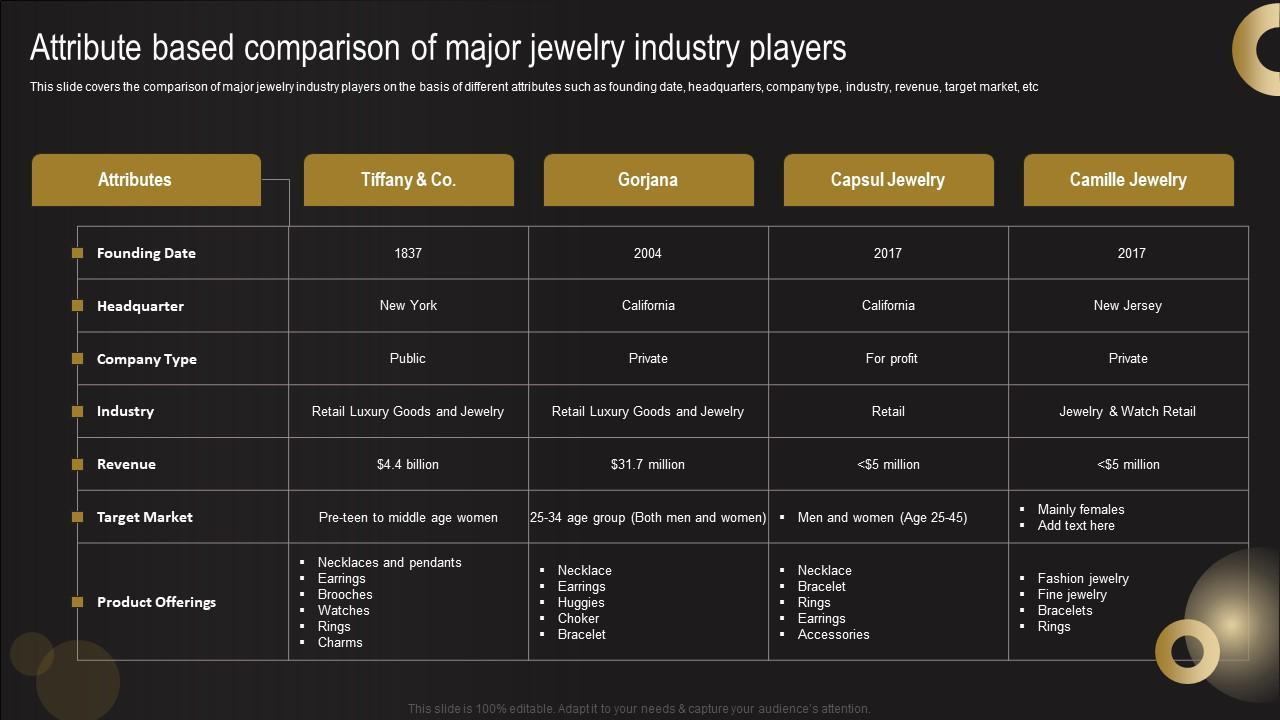Select the gold square bullet beside Target Market
Image resolution: width=1280 pixels, height=720 pixels.
click(x=77, y=517)
